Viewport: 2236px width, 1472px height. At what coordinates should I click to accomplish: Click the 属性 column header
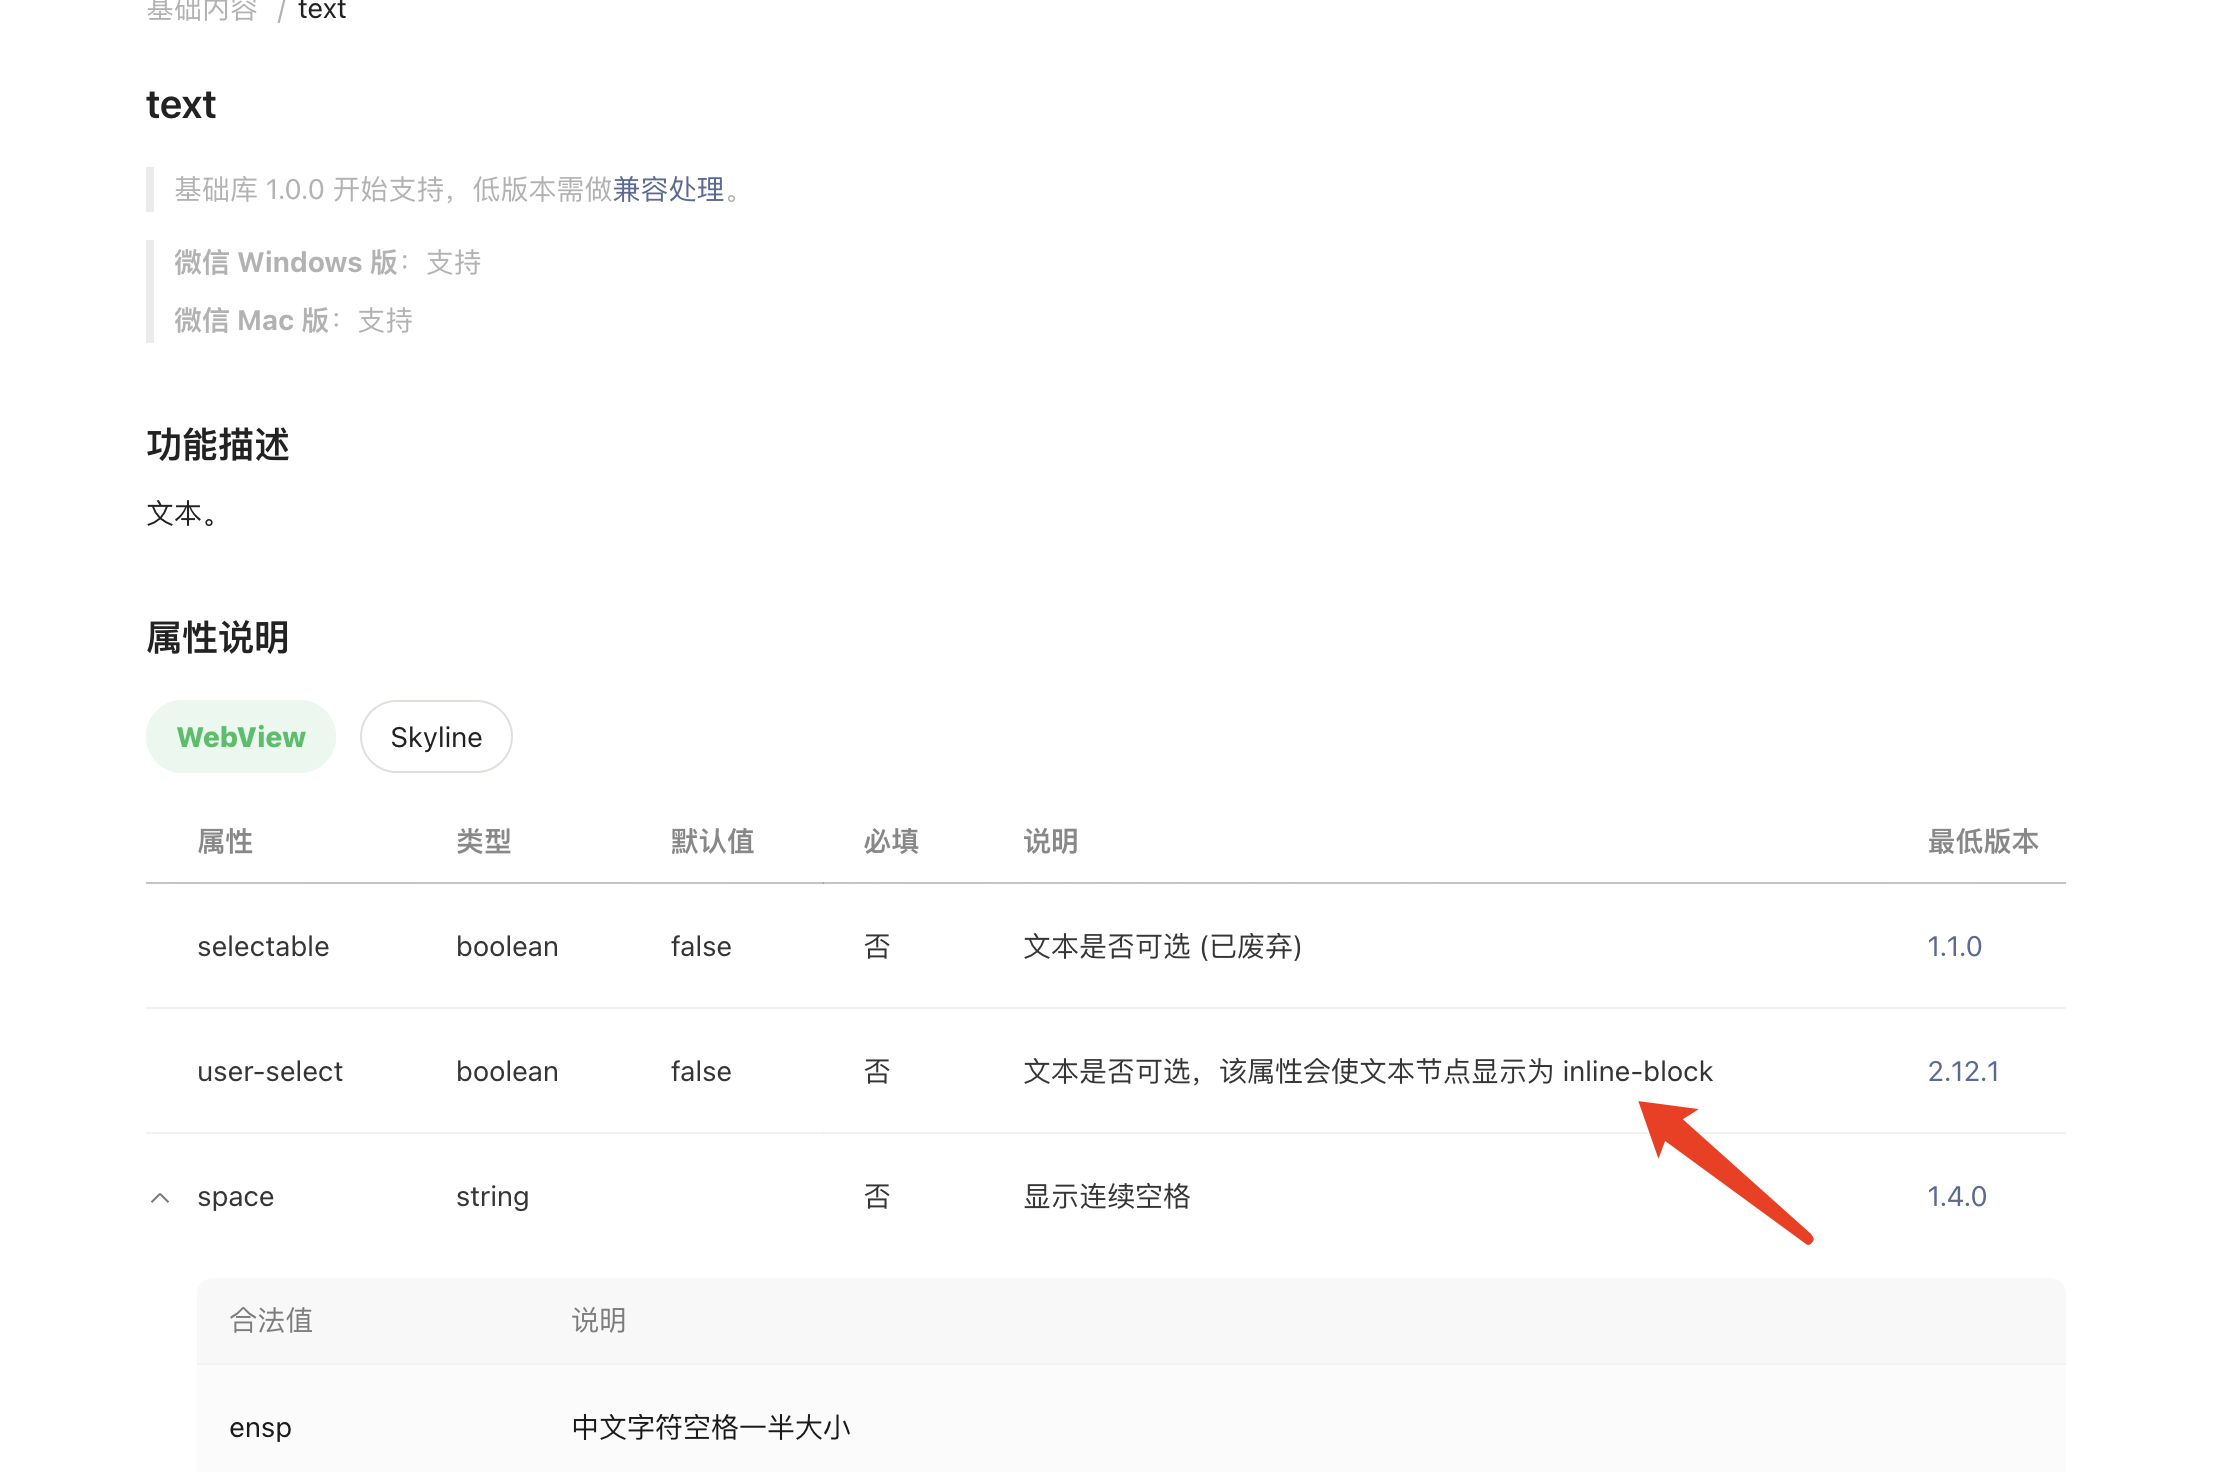[x=225, y=841]
